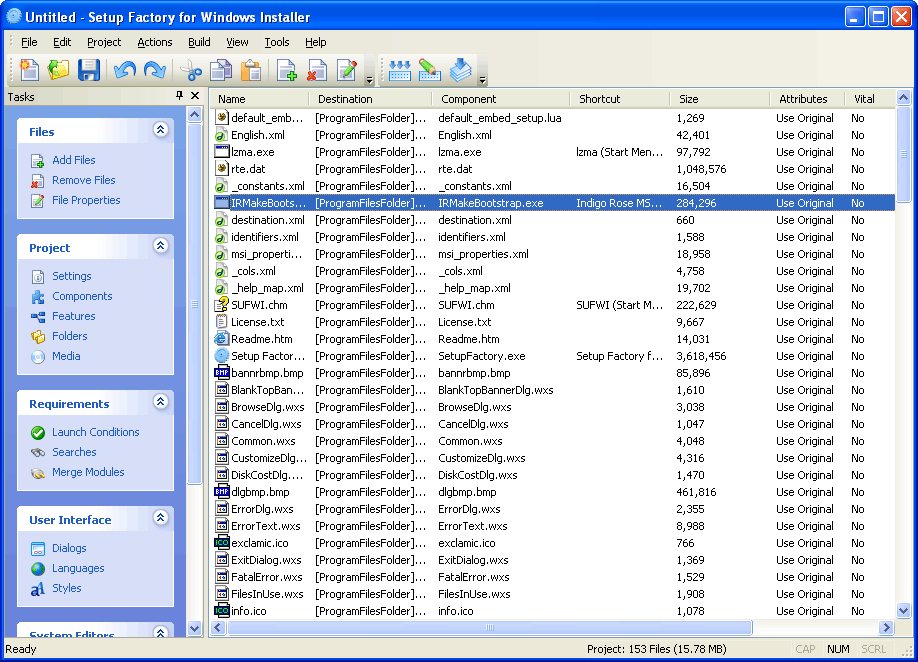Open the Actions menu
Image resolution: width=918 pixels, height=662 pixels.
155,42
